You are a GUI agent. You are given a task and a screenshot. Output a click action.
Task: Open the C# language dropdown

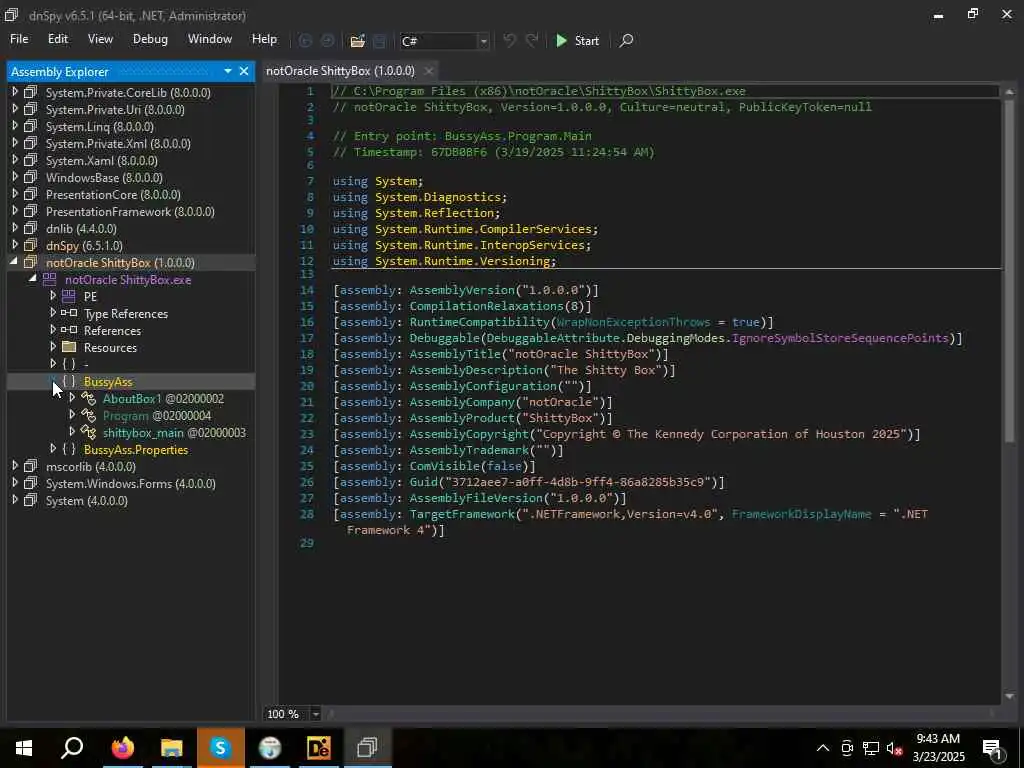coord(483,41)
